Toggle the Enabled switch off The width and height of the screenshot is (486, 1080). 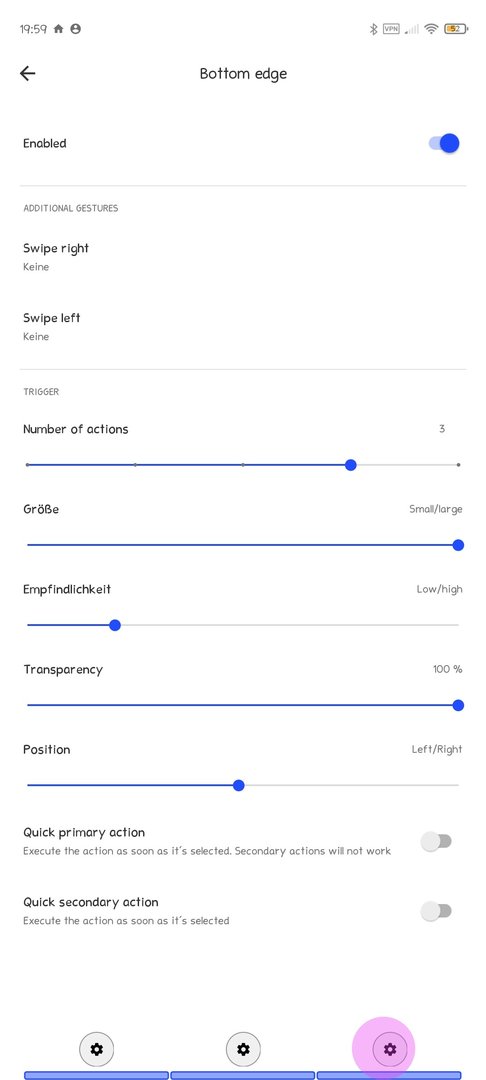(x=444, y=143)
